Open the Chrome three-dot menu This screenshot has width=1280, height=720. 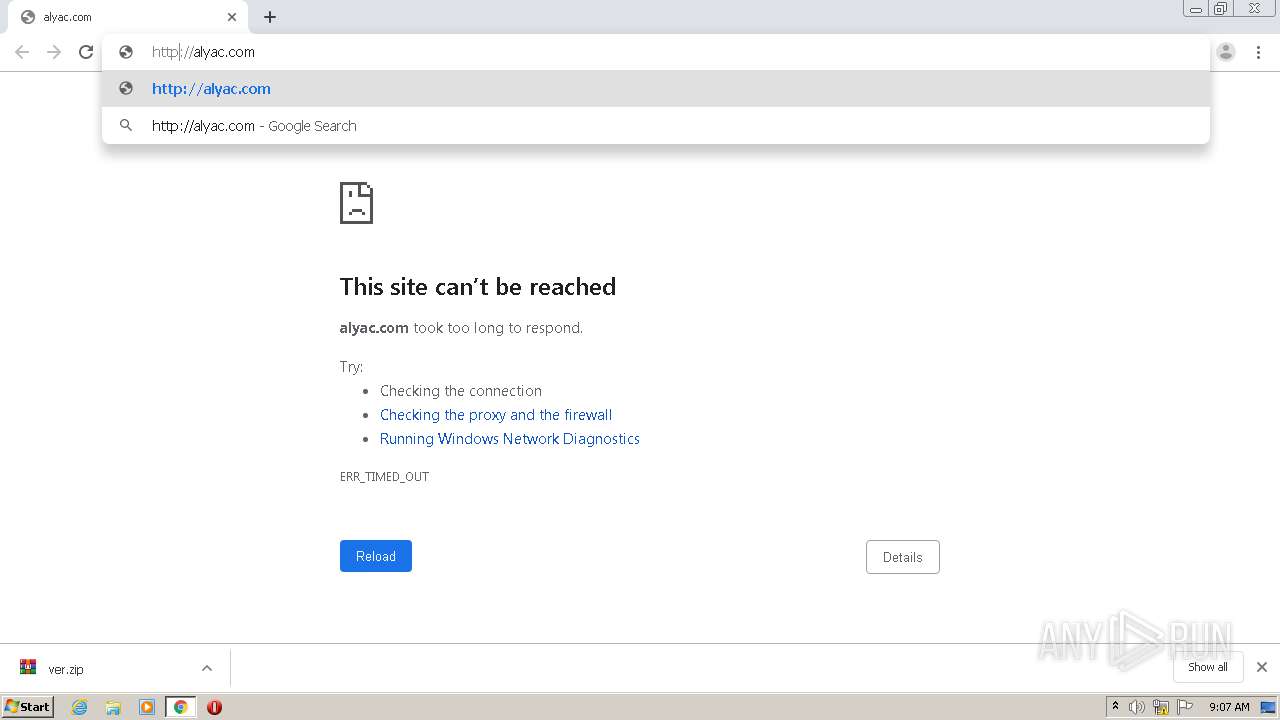click(1258, 52)
